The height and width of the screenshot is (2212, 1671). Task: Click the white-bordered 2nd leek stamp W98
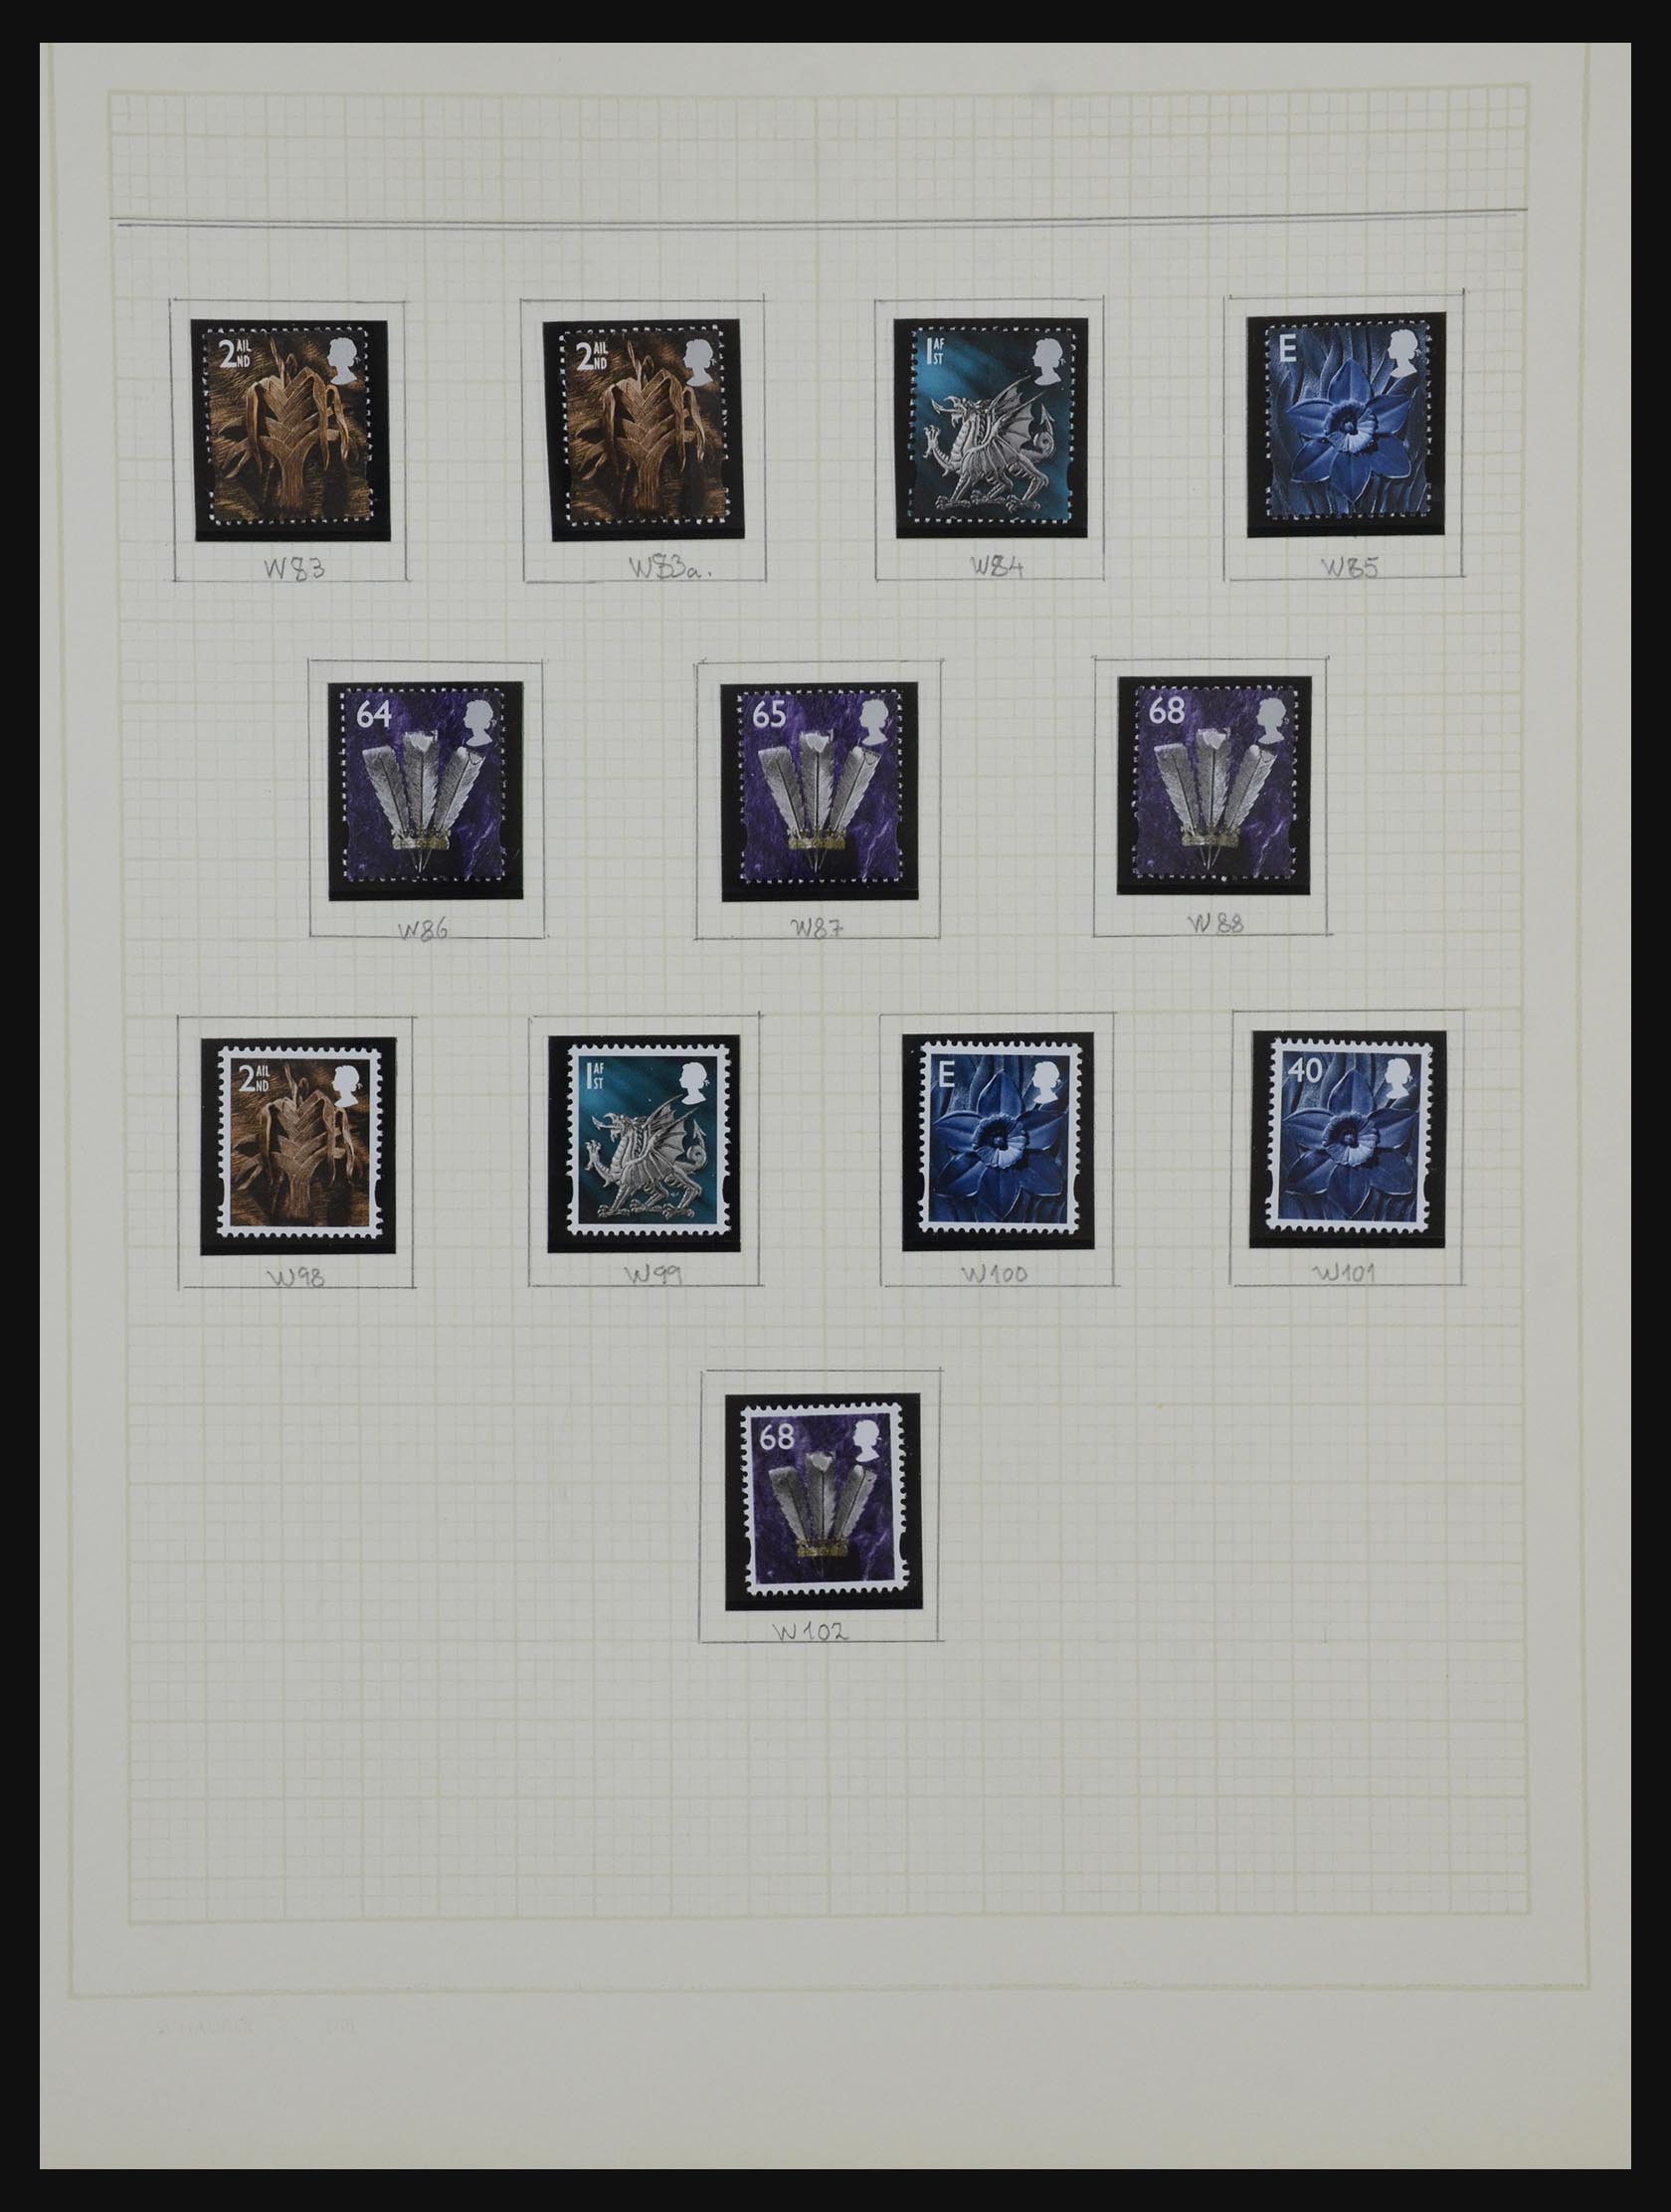pos(298,1146)
